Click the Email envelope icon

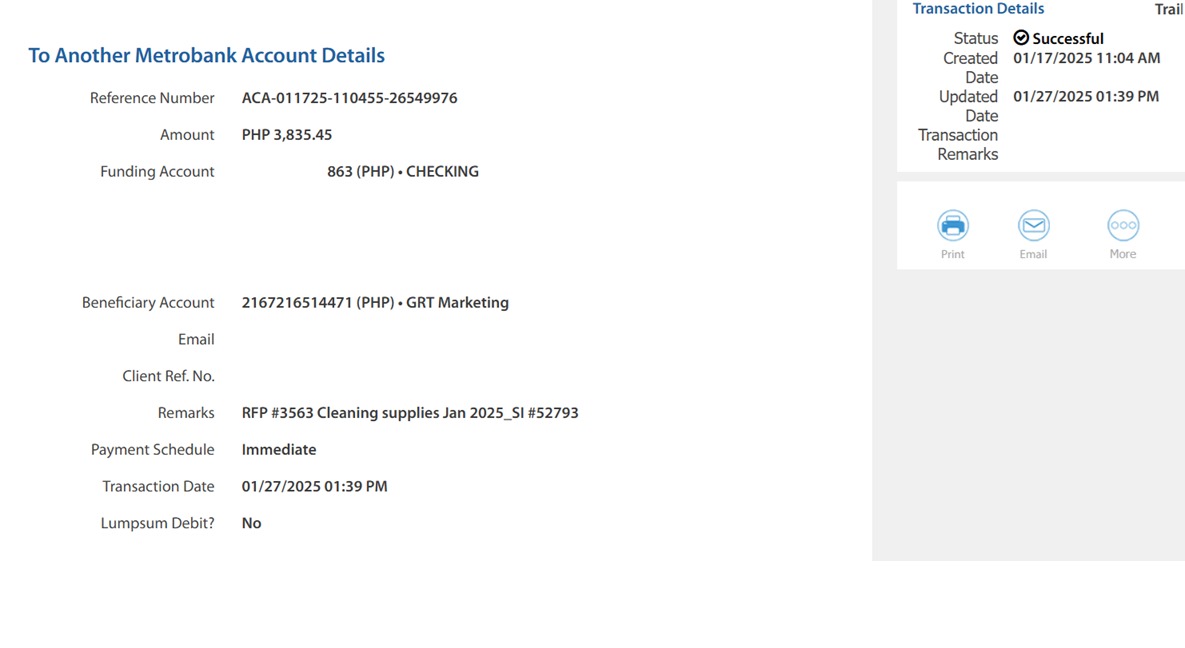pyautogui.click(x=1033, y=225)
